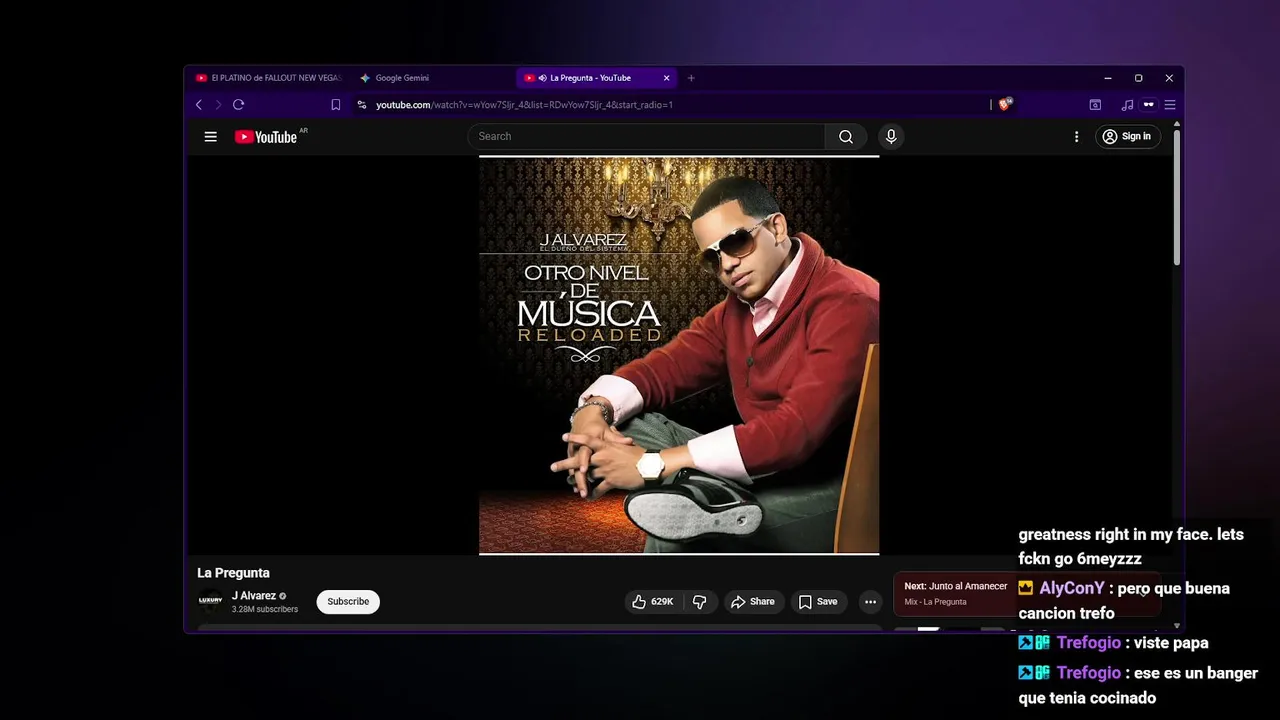The image size is (1280, 720).
Task: Open a new browser tab
Action: point(690,78)
